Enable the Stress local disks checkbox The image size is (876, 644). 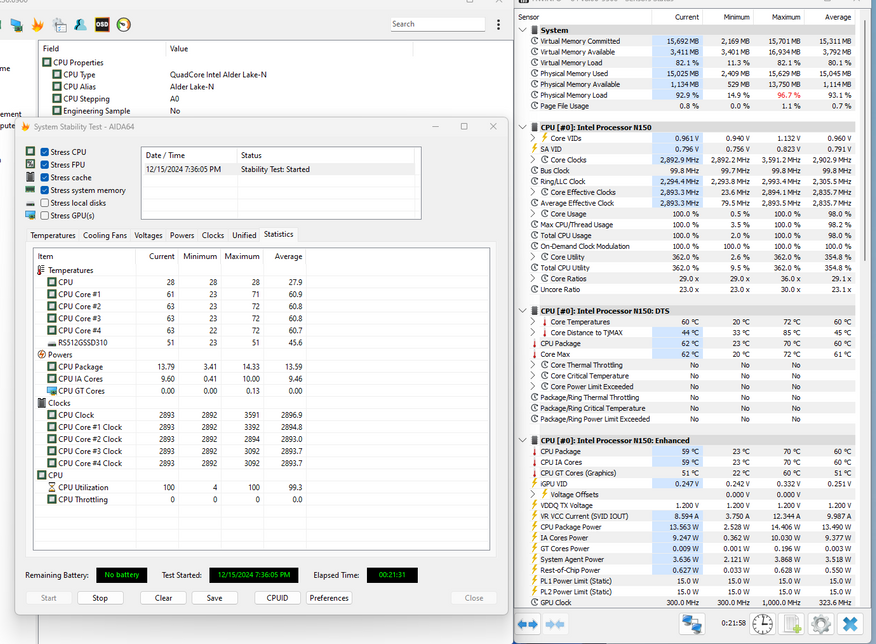45,203
